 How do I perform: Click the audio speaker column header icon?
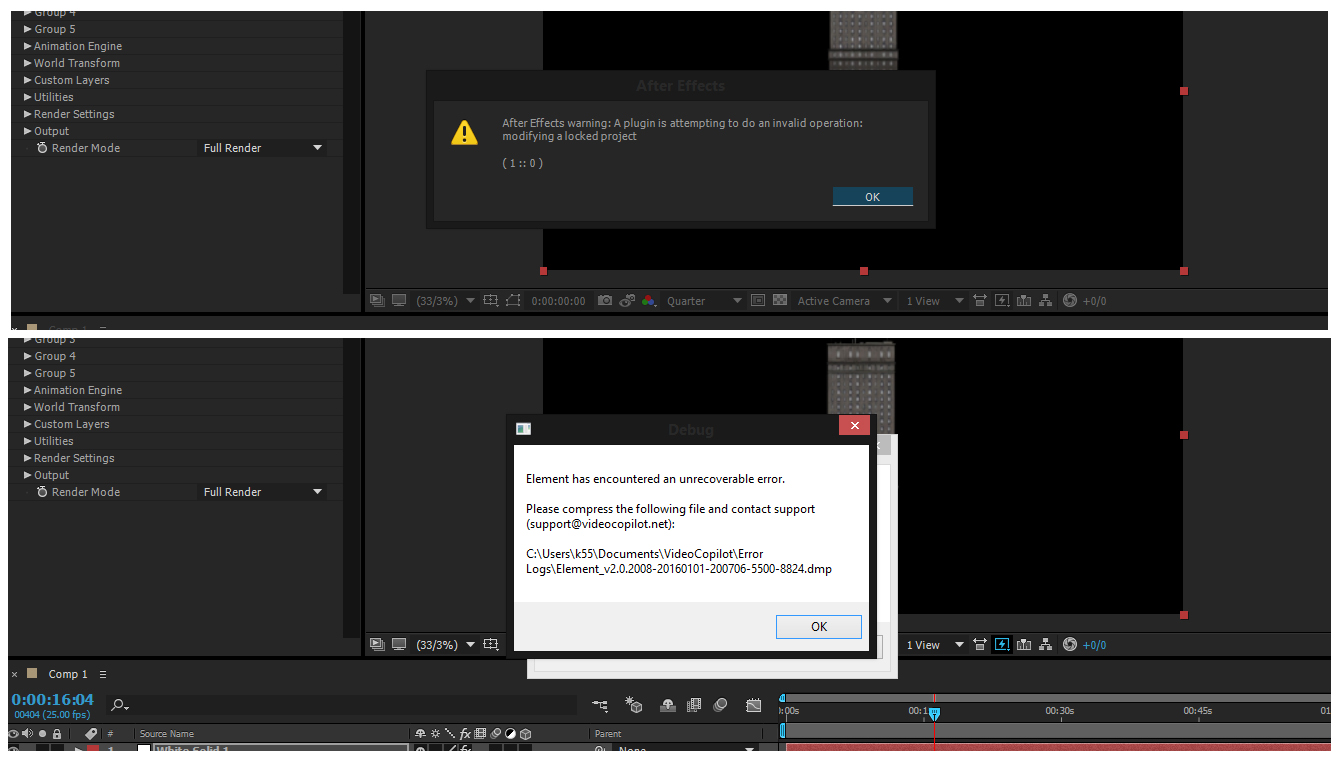pyautogui.click(x=27, y=734)
